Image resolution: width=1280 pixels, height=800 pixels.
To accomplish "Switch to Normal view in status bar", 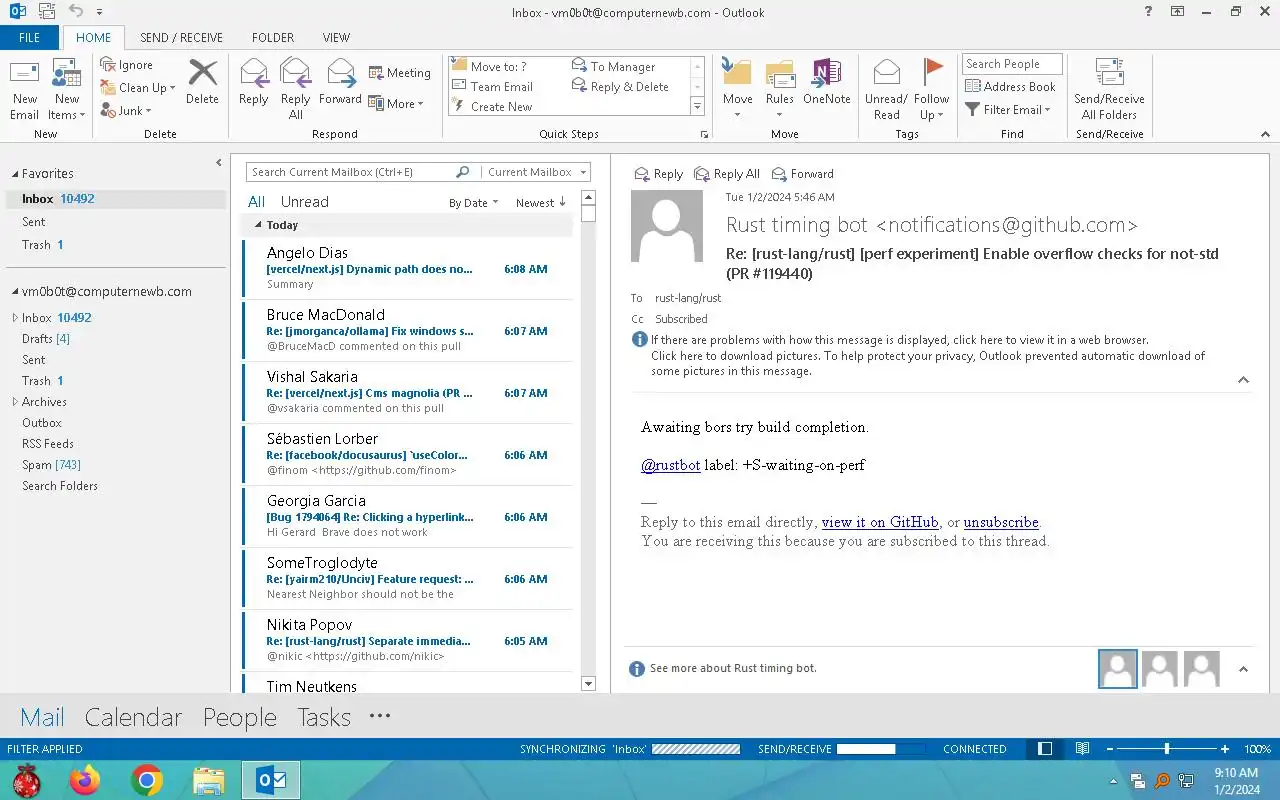I will [1045, 749].
